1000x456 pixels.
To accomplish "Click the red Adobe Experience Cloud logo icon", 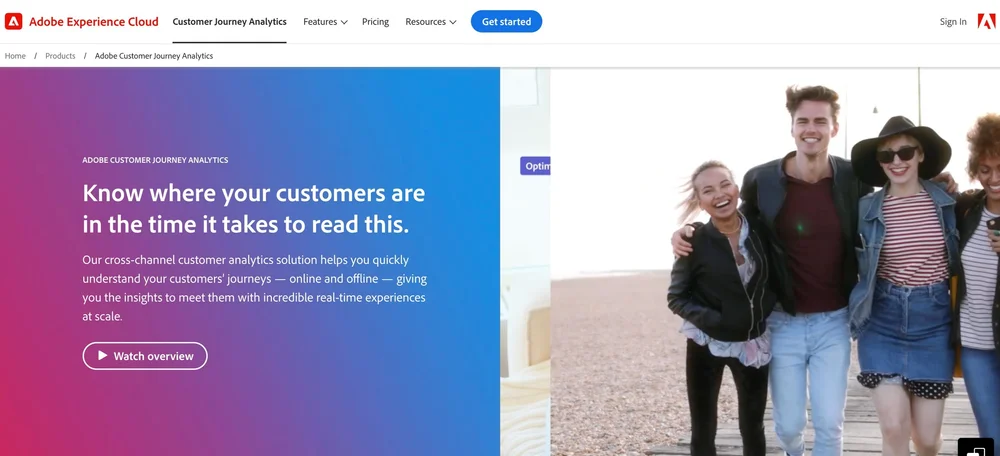I will [x=13, y=22].
